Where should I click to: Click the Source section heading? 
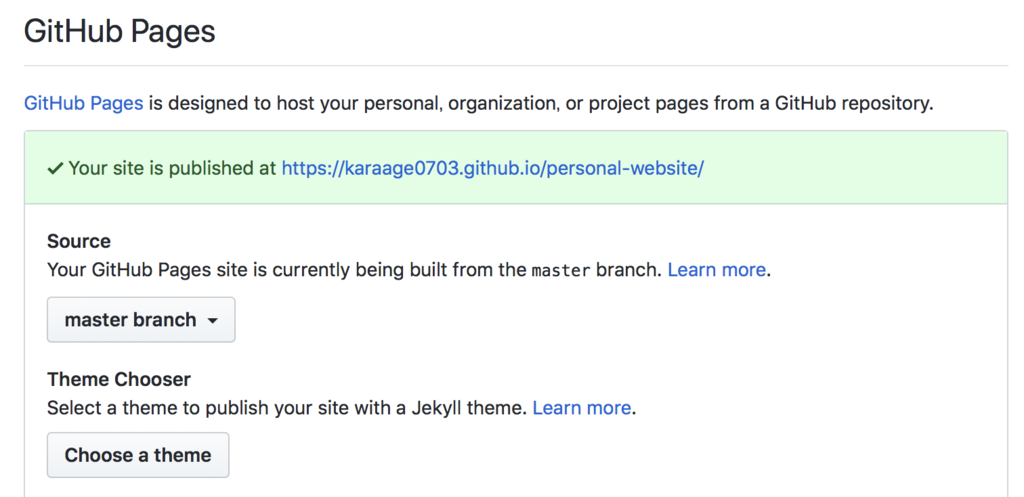[79, 241]
